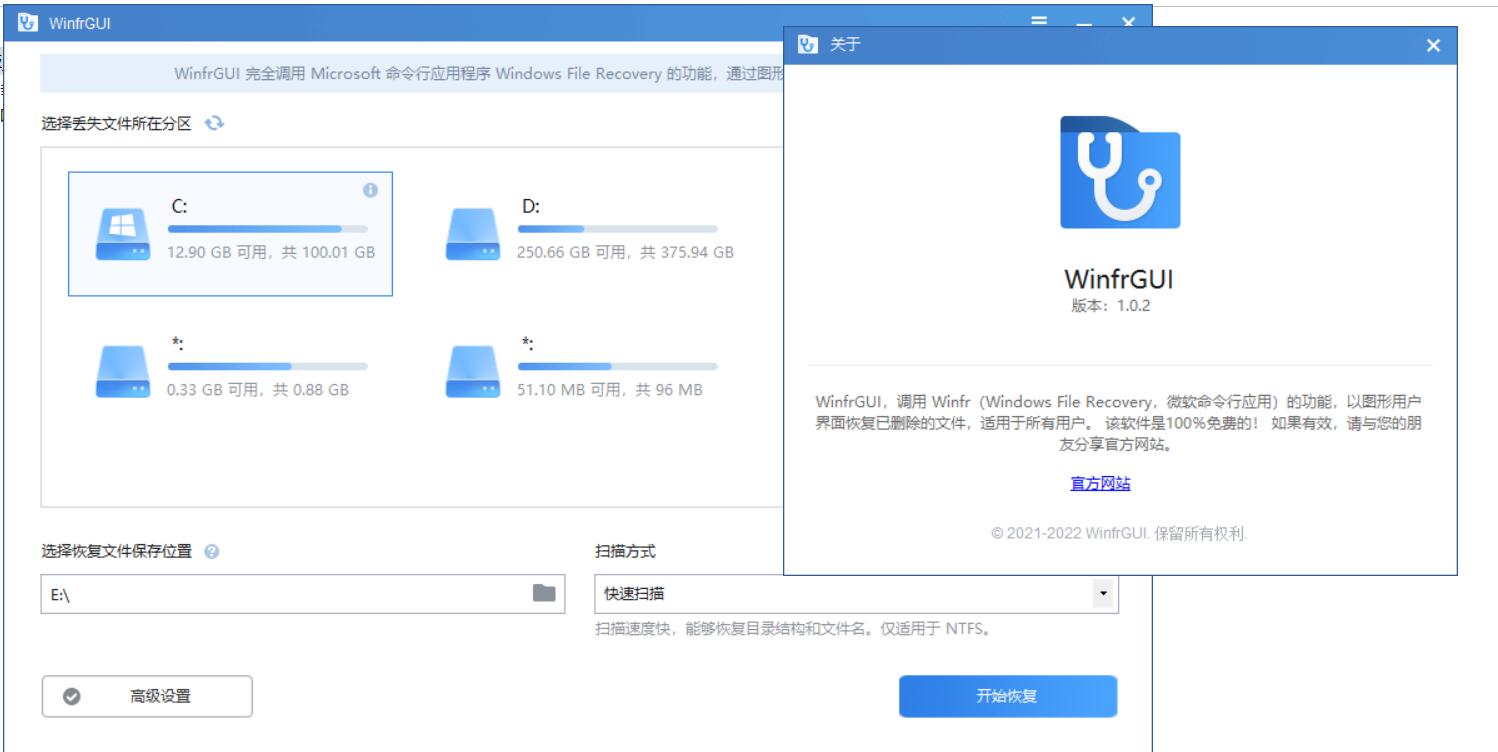Click the info icon on C: drive card

coord(370,190)
